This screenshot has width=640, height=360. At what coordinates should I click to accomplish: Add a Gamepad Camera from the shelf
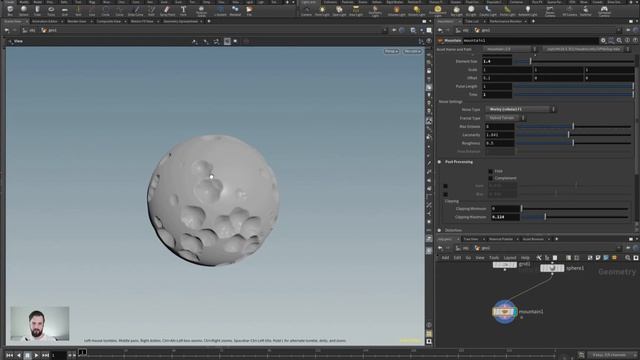pos(604,10)
